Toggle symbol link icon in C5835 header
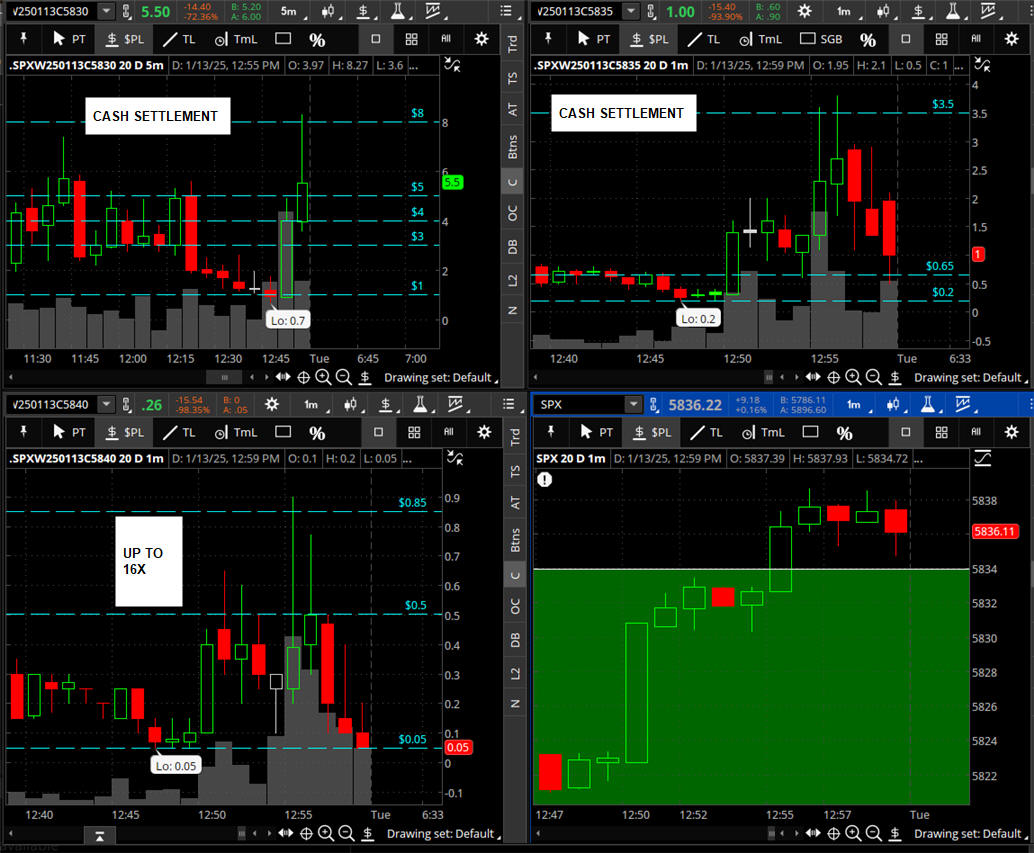 pyautogui.click(x=652, y=11)
